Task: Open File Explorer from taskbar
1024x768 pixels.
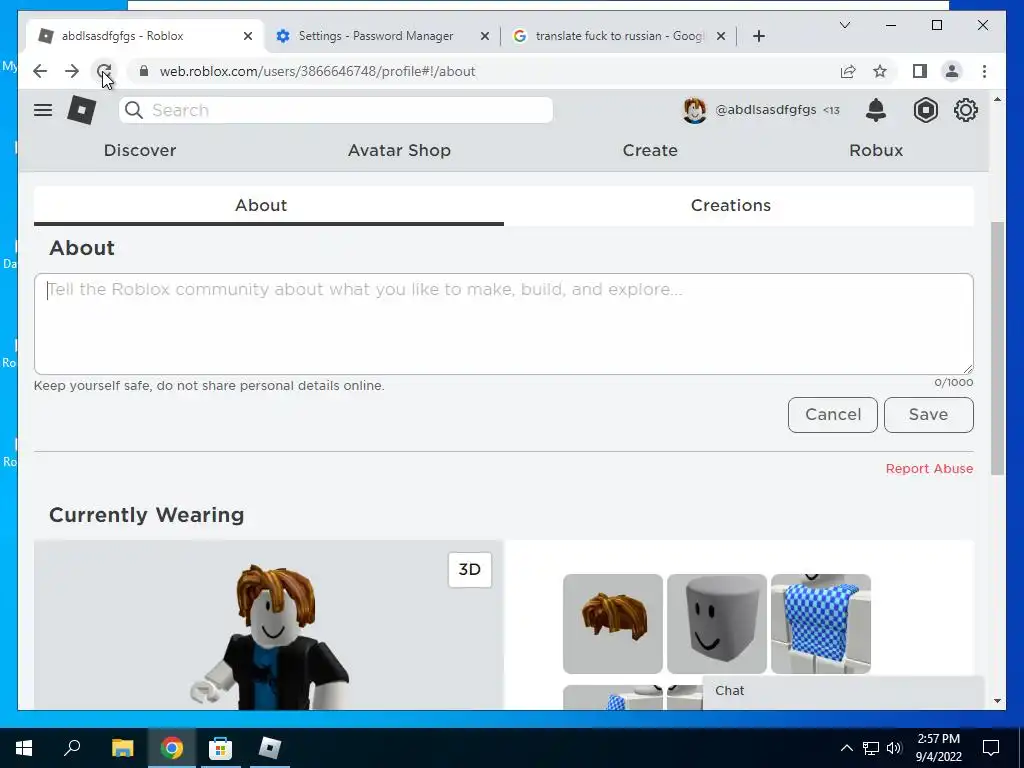Action: click(122, 748)
